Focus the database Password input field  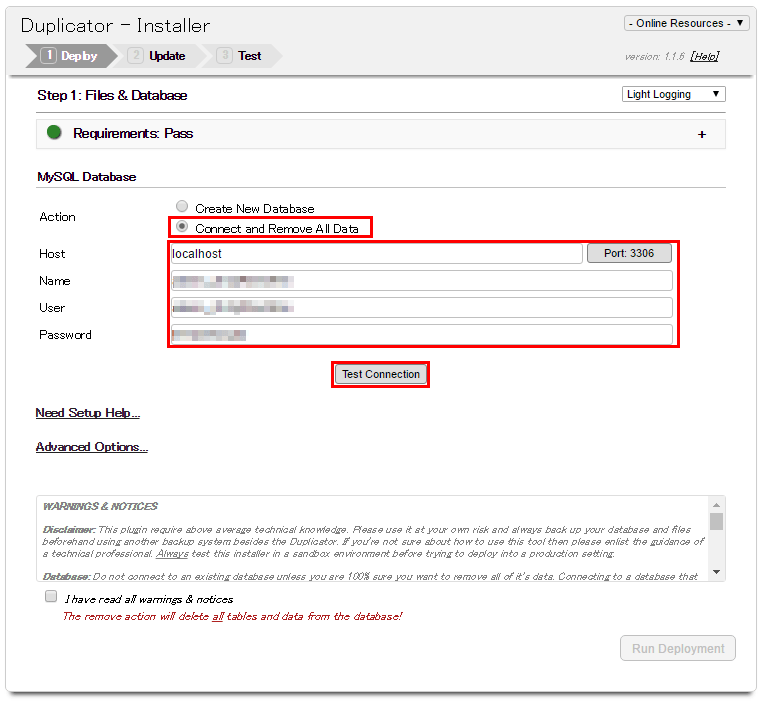(421, 335)
